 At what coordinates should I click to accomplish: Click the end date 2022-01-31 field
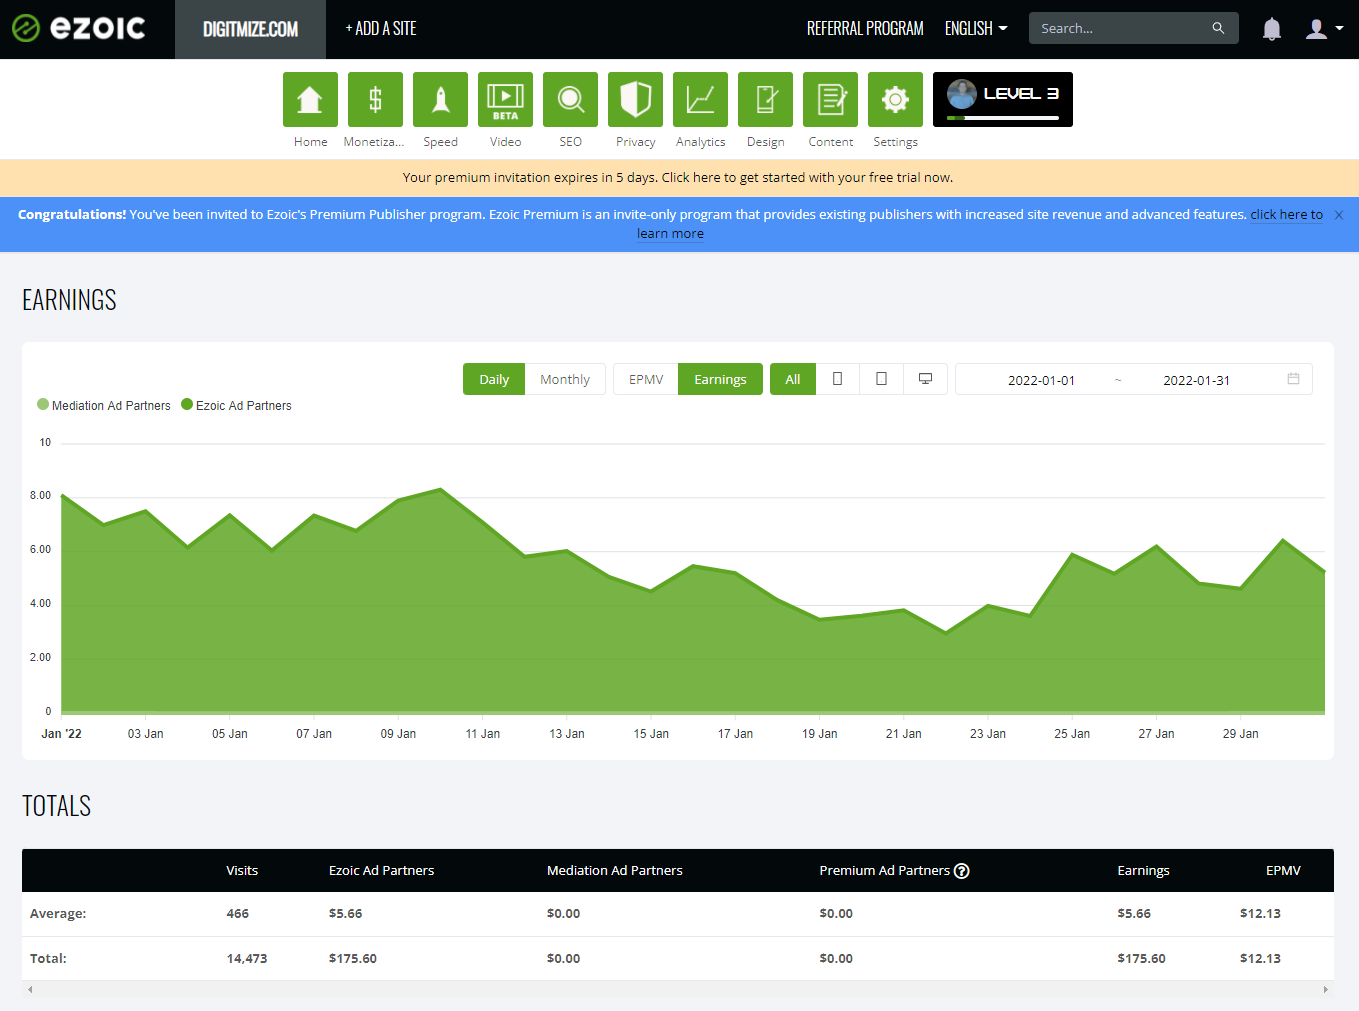(x=1196, y=380)
